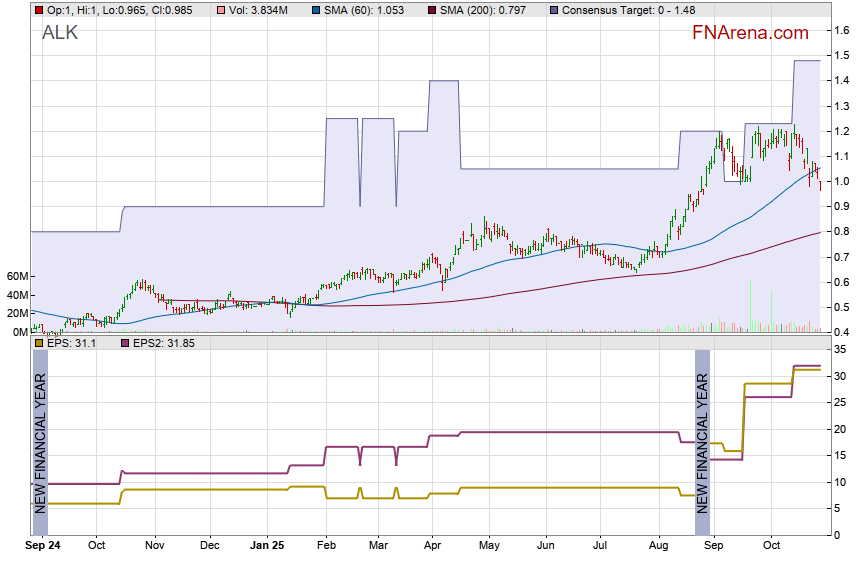Click the 60M volume axis label
This screenshot has width=859, height=566.
[16, 277]
